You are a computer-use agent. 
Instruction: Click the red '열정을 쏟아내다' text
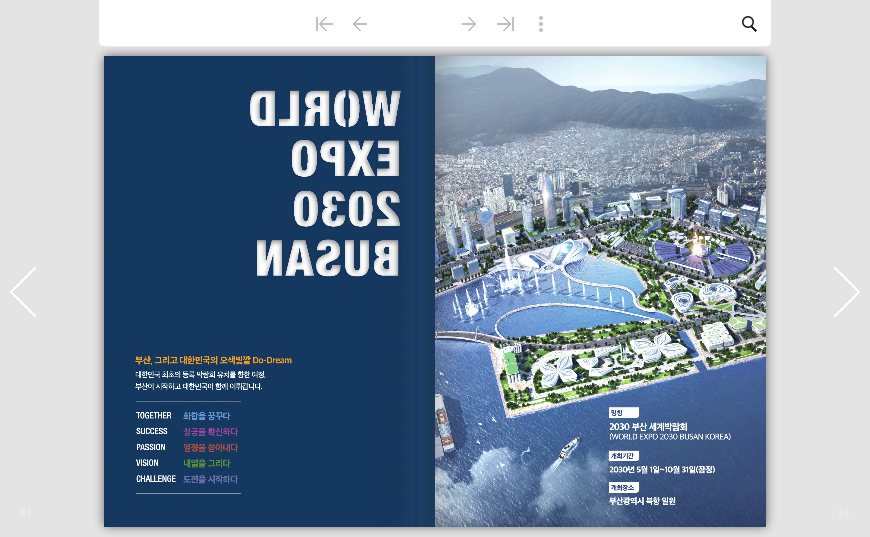(210, 447)
